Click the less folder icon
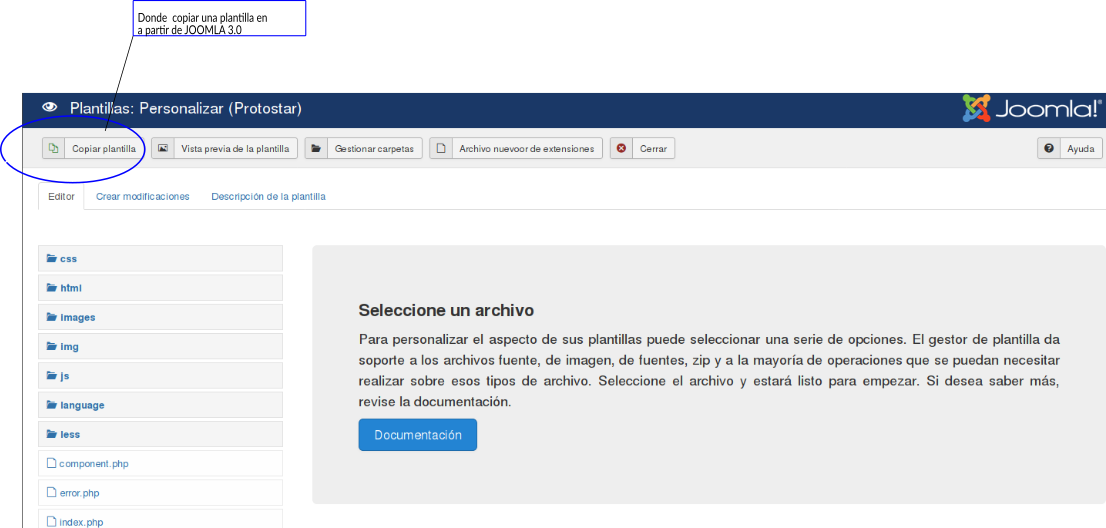The image size is (1106, 528). 51,434
